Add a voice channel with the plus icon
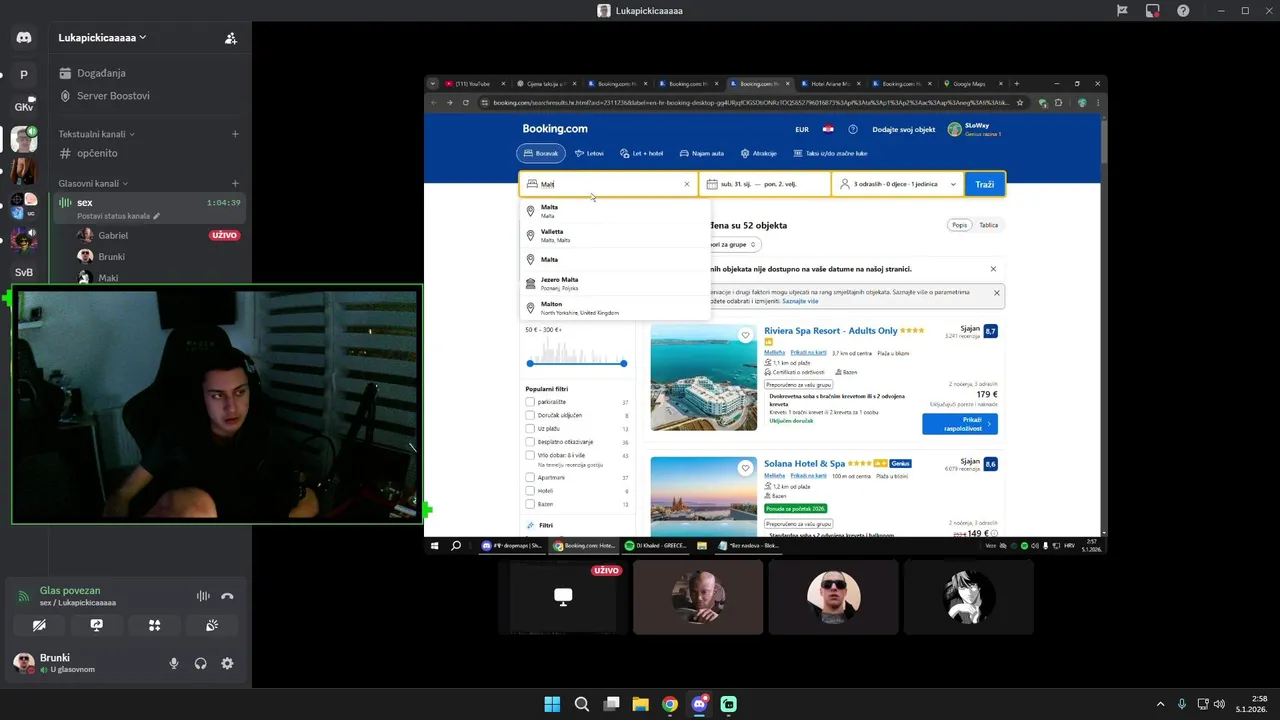1280x720 pixels. point(235,183)
